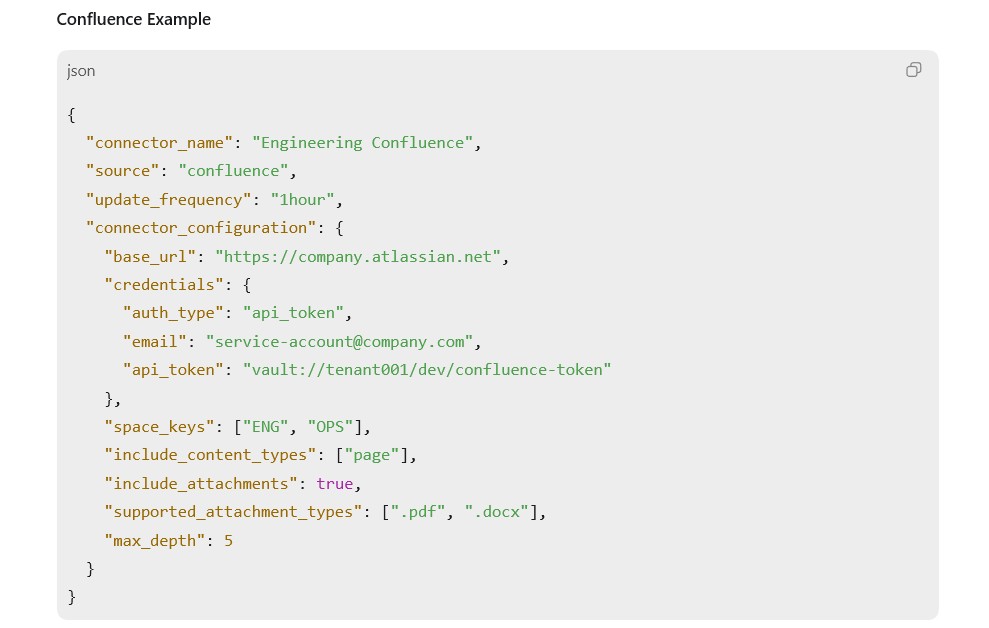
Task: Click the "connector_name" key
Action: click(160, 143)
